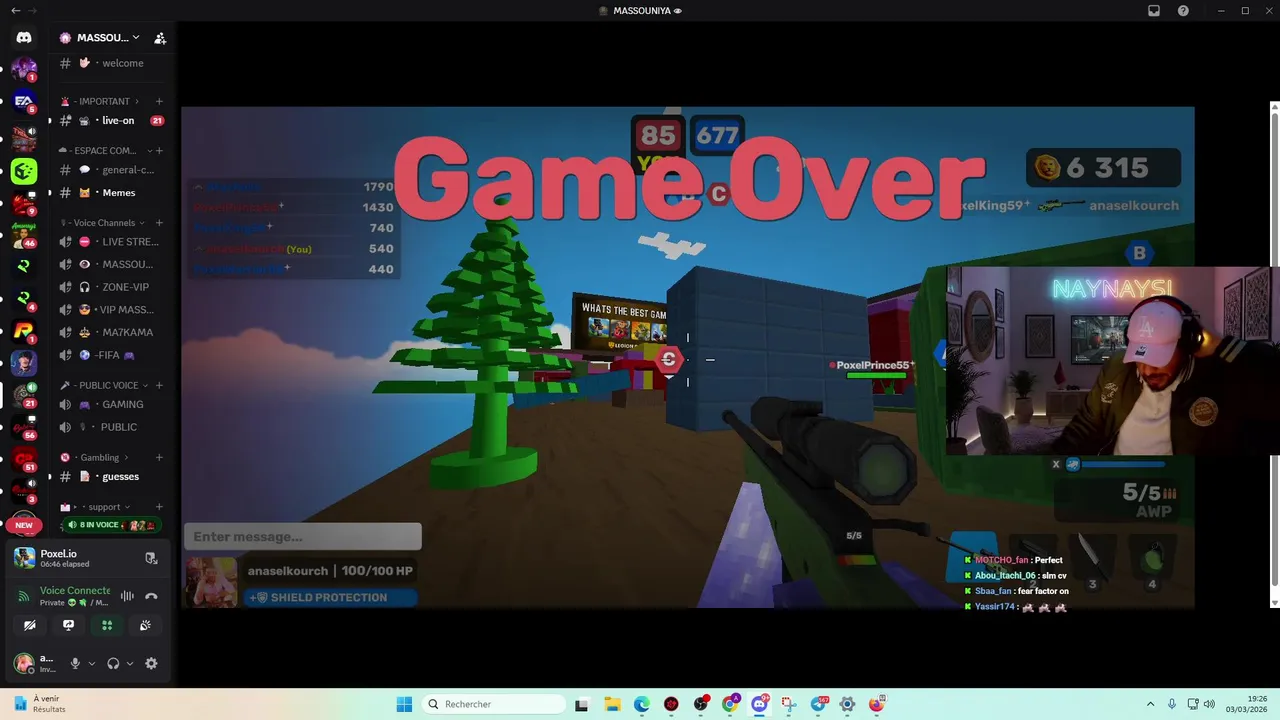Click Voice Connected connection status icon
The image size is (1280, 720).
pos(24,596)
